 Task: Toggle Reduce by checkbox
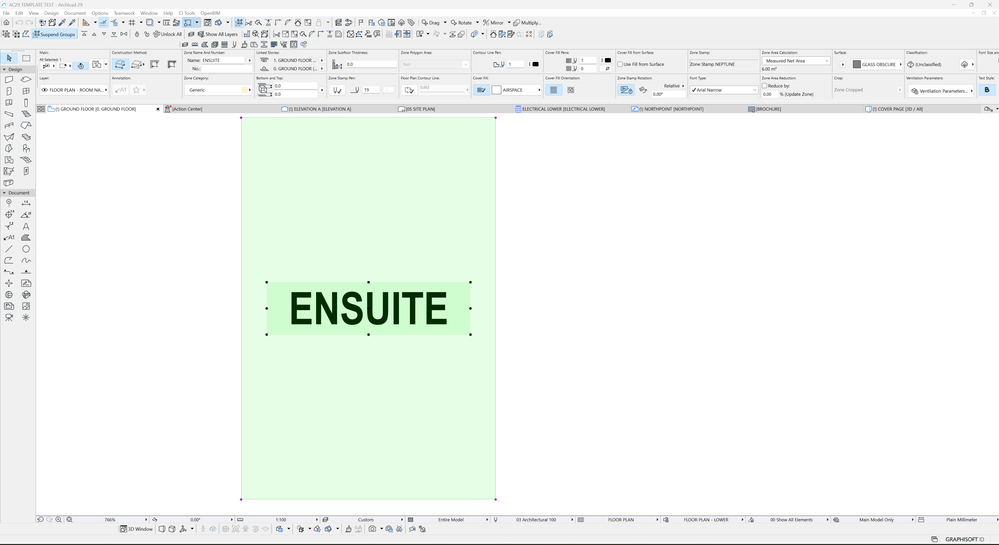pos(765,85)
